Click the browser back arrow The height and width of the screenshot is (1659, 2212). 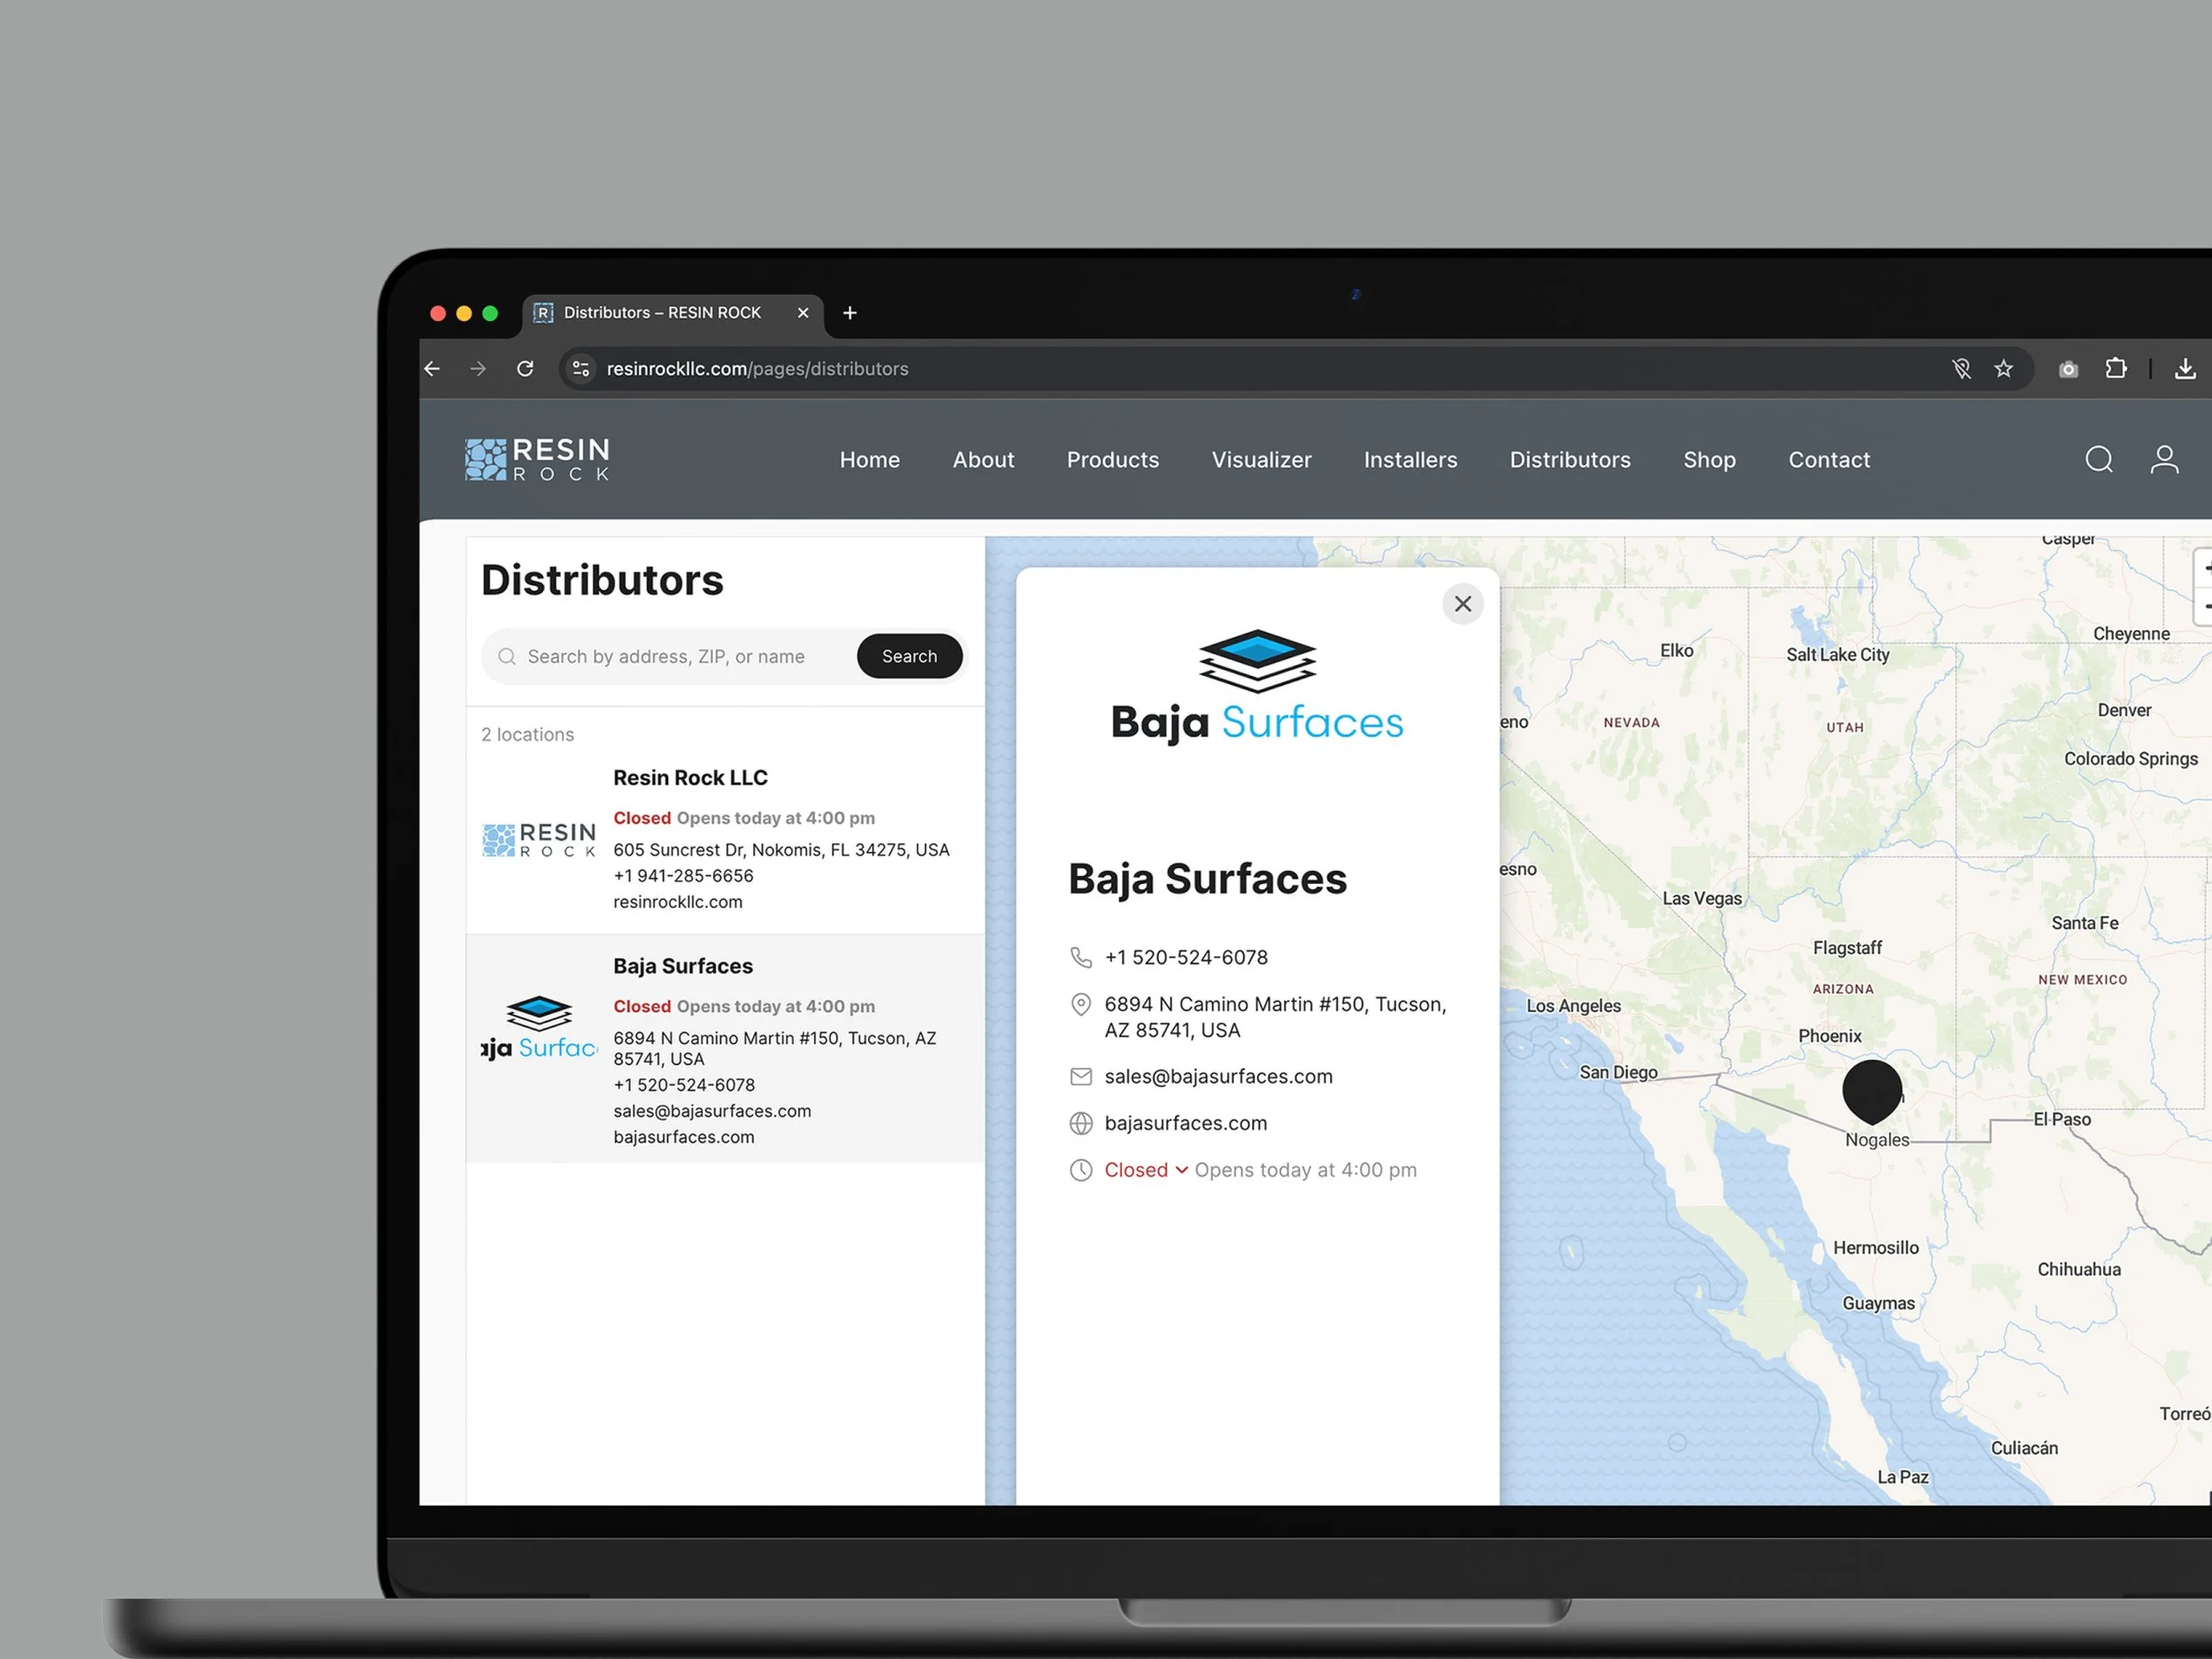click(x=432, y=369)
